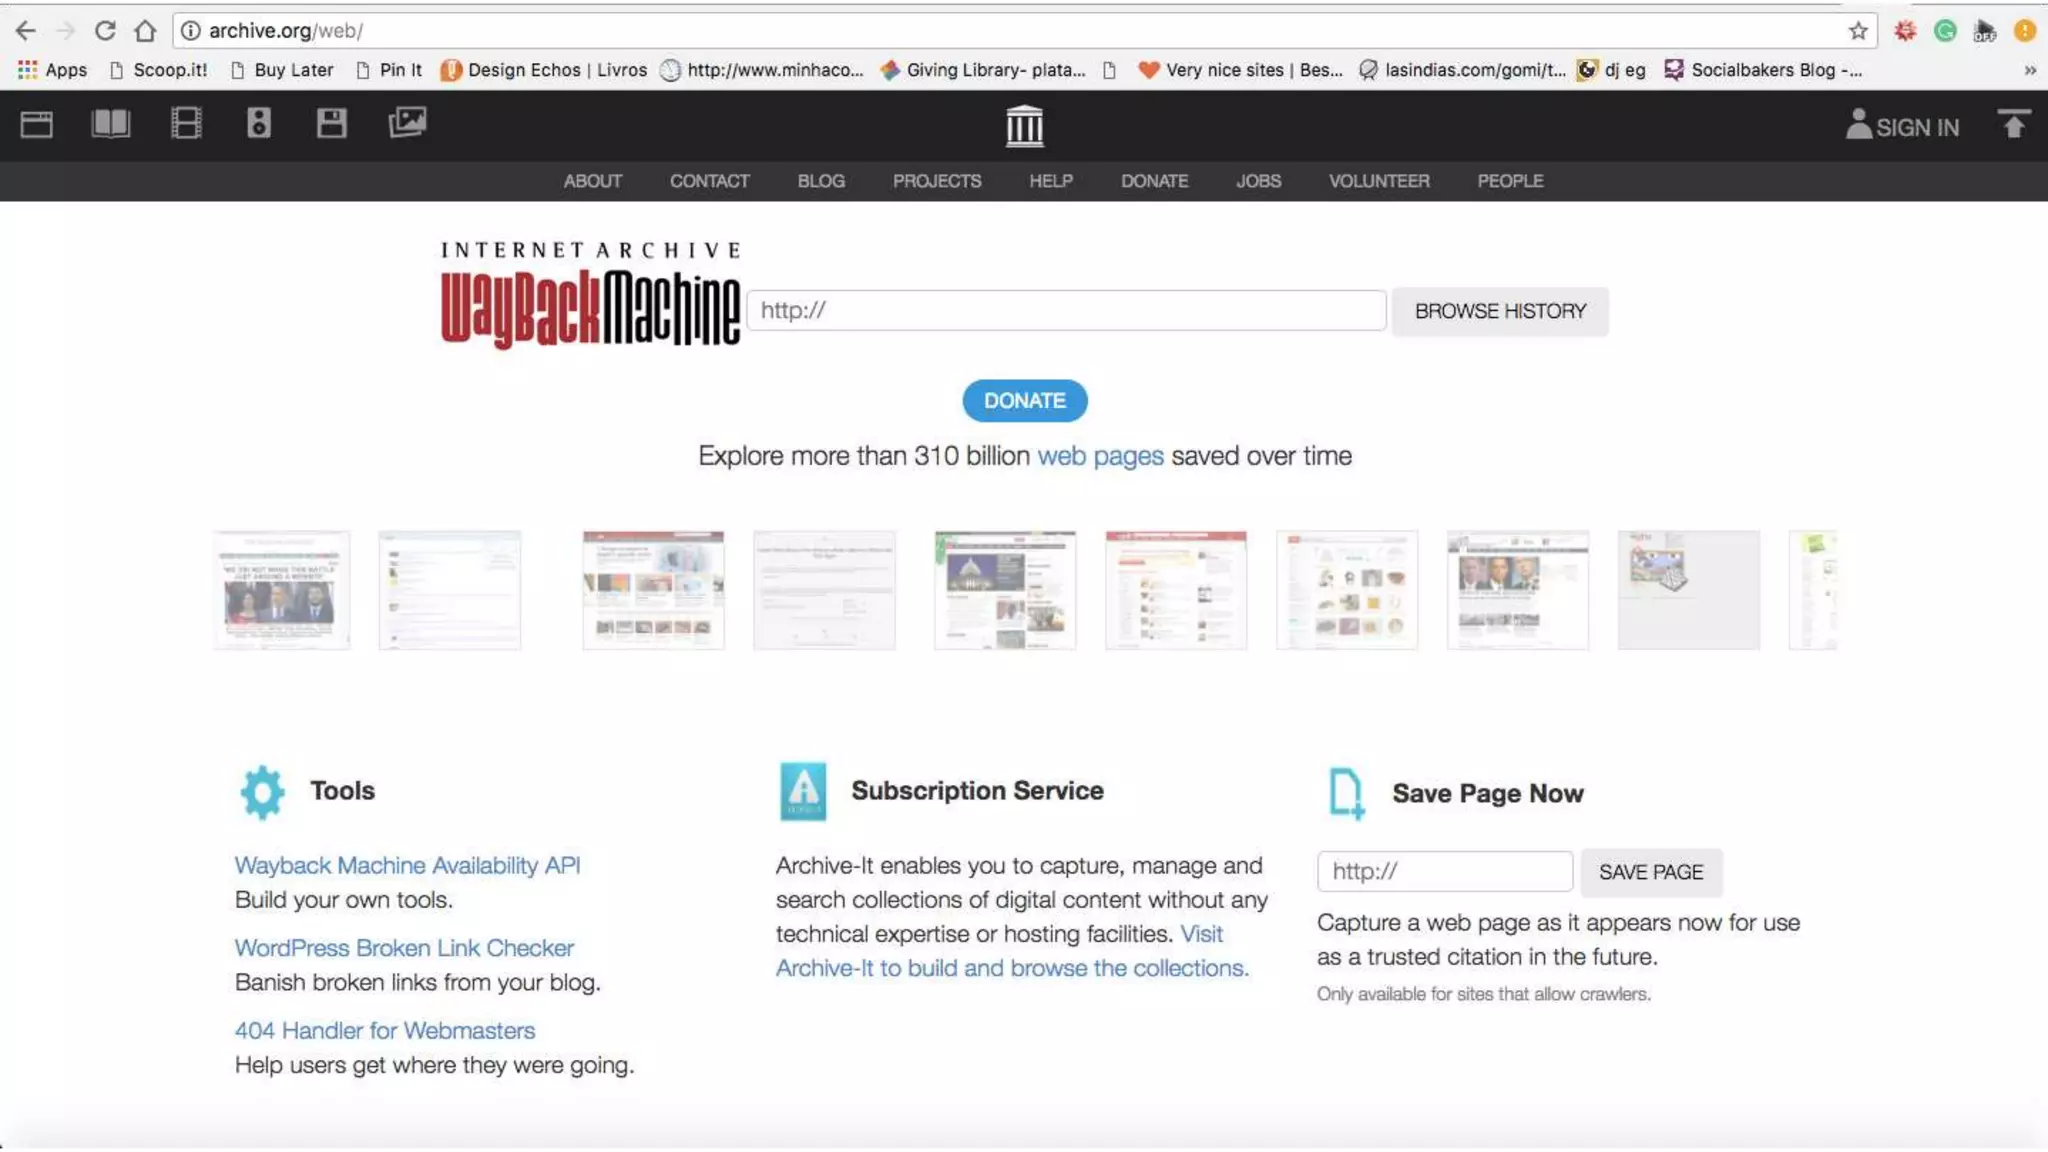Open the PROJECTS menu item
Image resolution: width=2048 pixels, height=1152 pixels.
937,181
